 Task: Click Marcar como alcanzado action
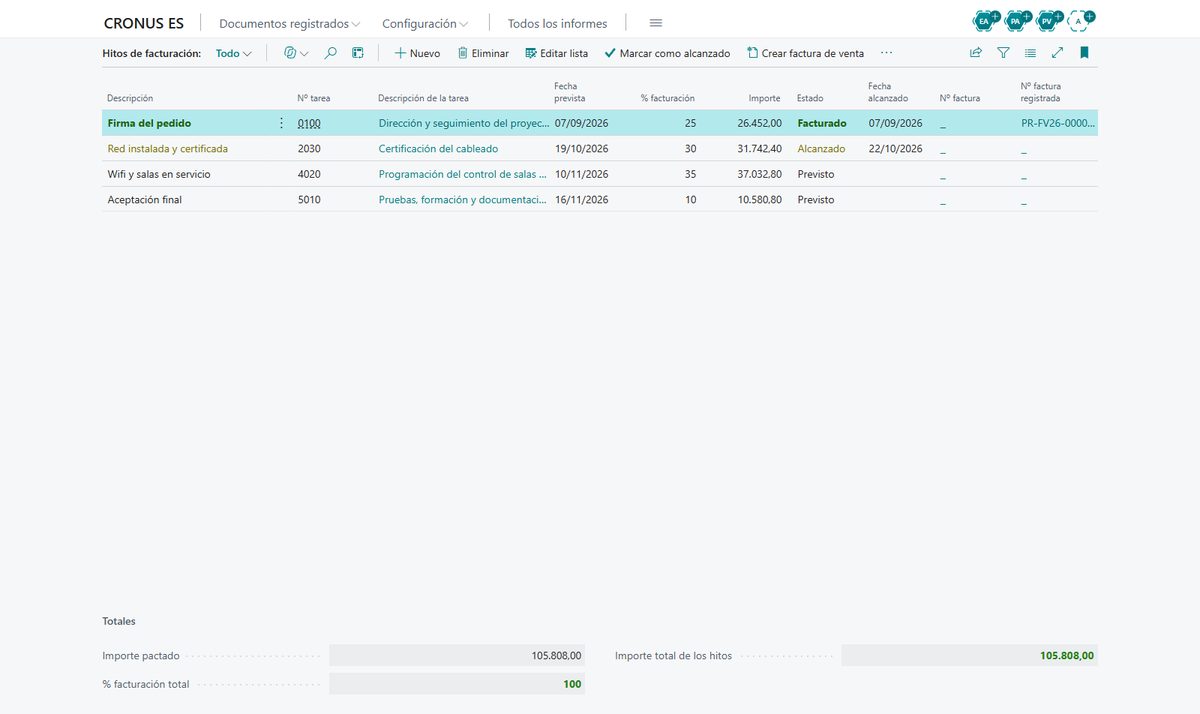tap(667, 53)
